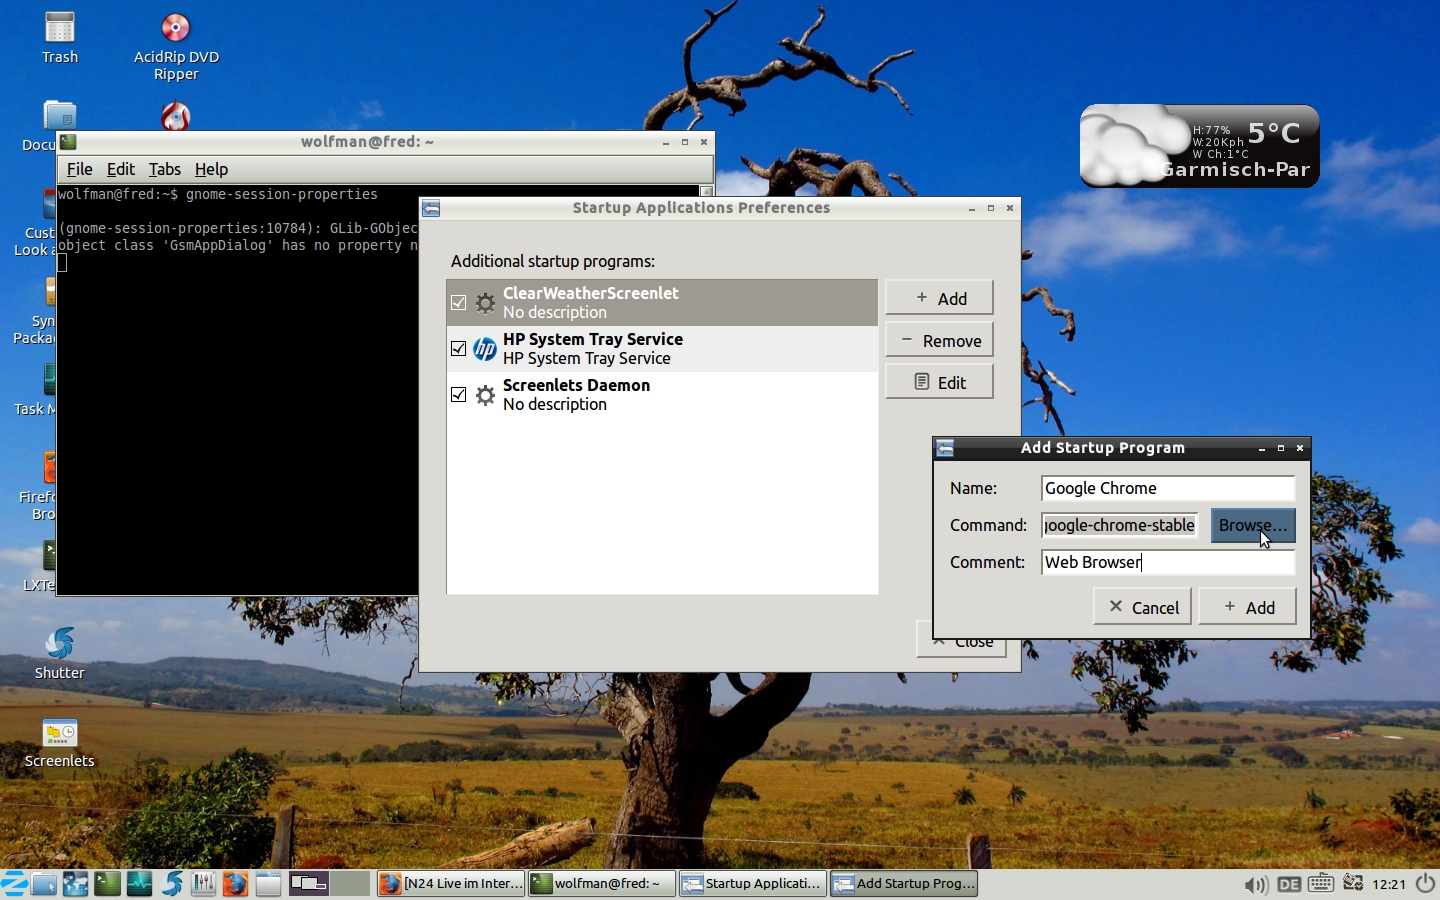Open the Shutter desktop shortcut
1440x900 pixels.
(59, 645)
